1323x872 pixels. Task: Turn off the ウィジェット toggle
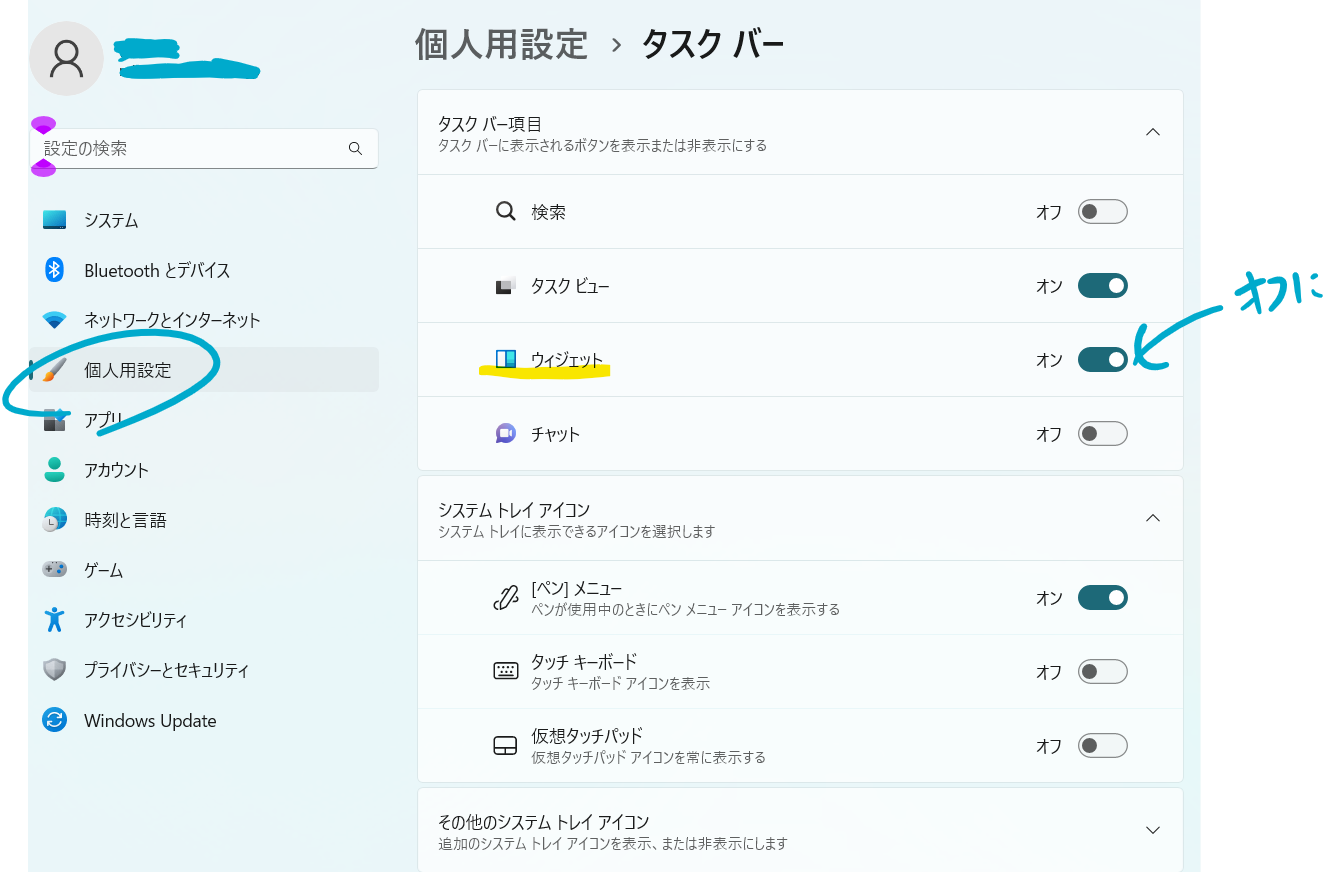coord(1102,359)
